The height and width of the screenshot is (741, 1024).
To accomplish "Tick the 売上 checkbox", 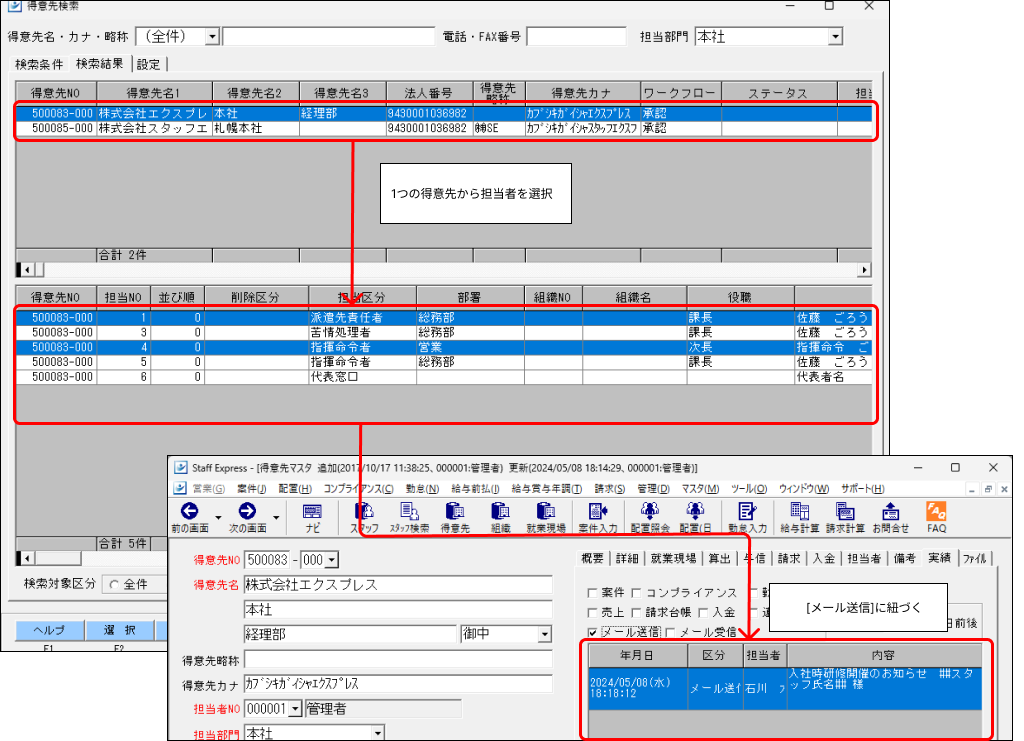I will click(x=592, y=612).
